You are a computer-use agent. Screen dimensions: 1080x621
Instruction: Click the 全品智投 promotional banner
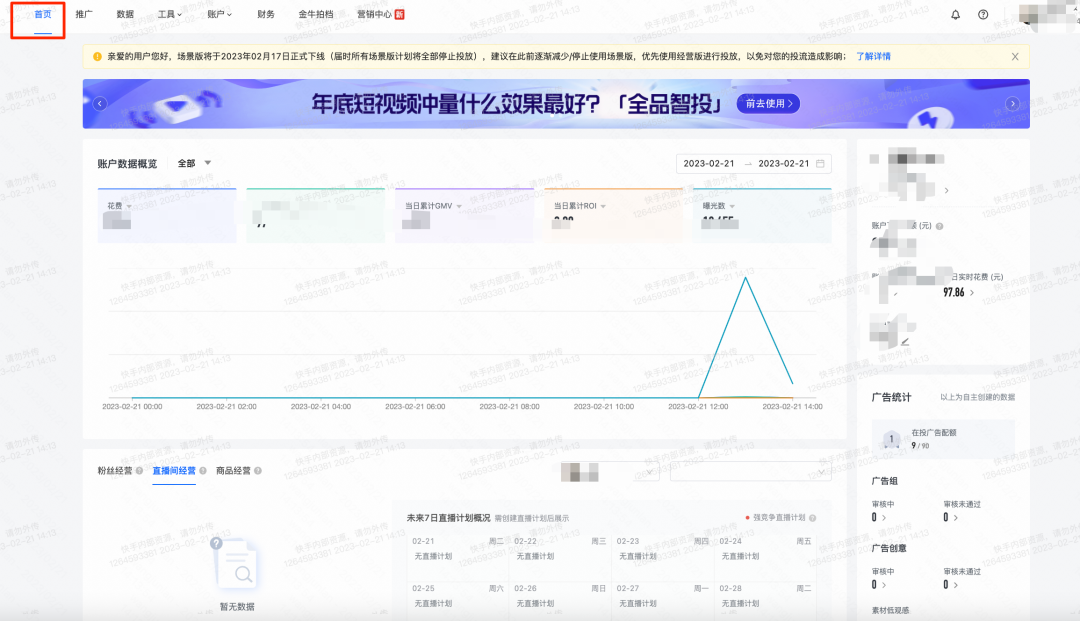pyautogui.click(x=556, y=104)
